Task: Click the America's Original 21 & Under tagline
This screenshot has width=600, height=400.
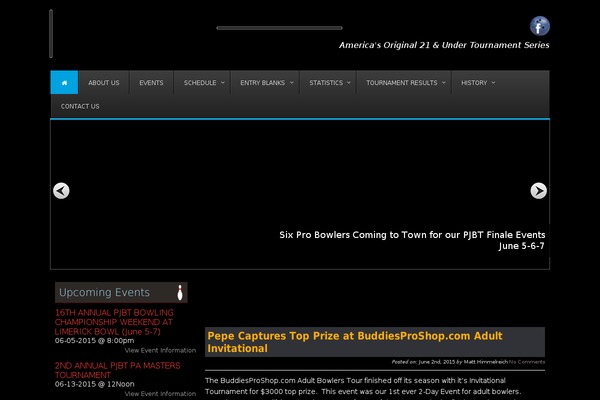Action: click(x=444, y=45)
